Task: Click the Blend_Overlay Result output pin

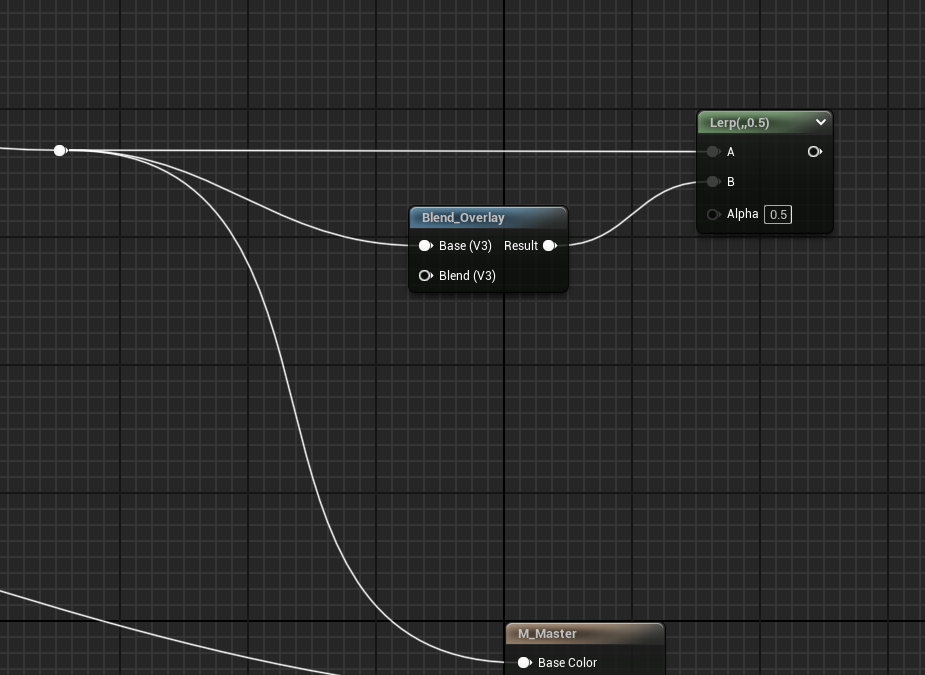Action: click(549, 245)
